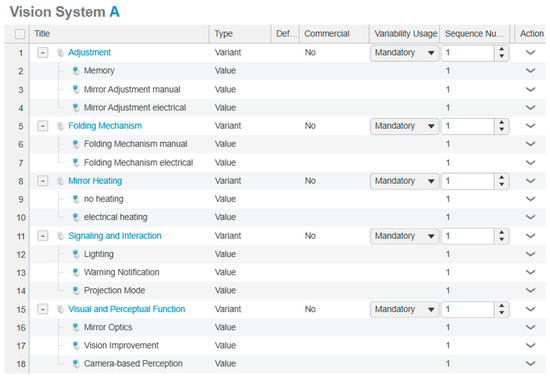Click the icon next to Warning Notification
Viewport: 550px width, 378px height.
point(76,272)
